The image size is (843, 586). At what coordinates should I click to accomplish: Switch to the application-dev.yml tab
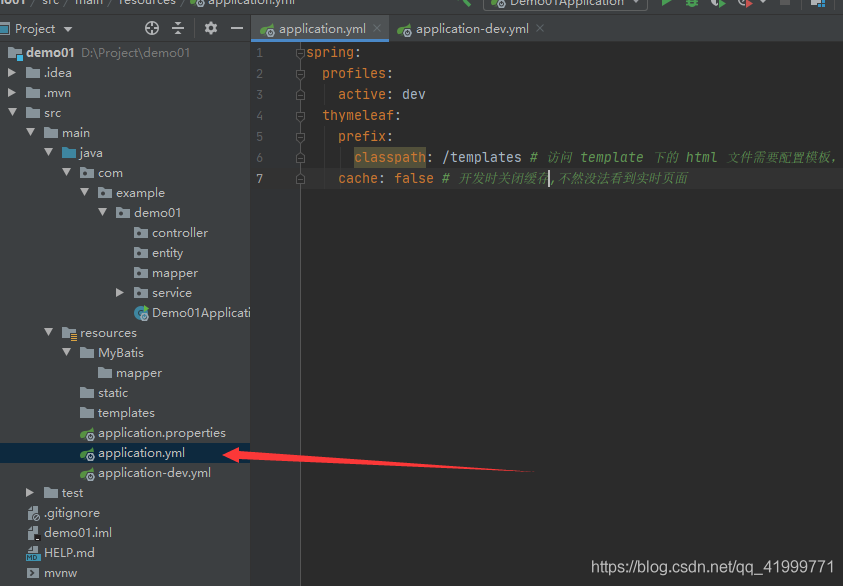471,29
